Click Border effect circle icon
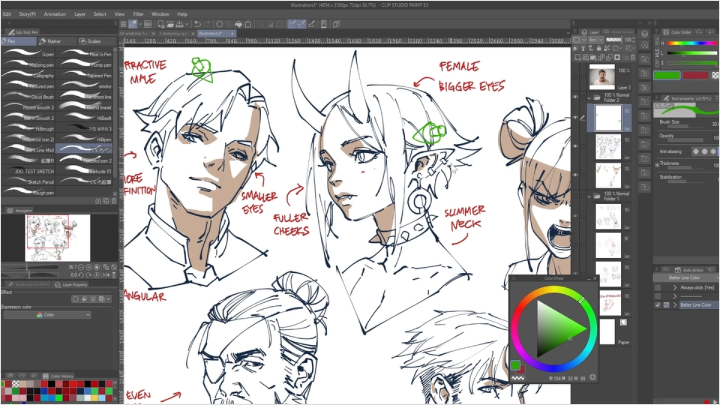Image resolution: width=720 pixels, height=405 pixels. point(76,299)
